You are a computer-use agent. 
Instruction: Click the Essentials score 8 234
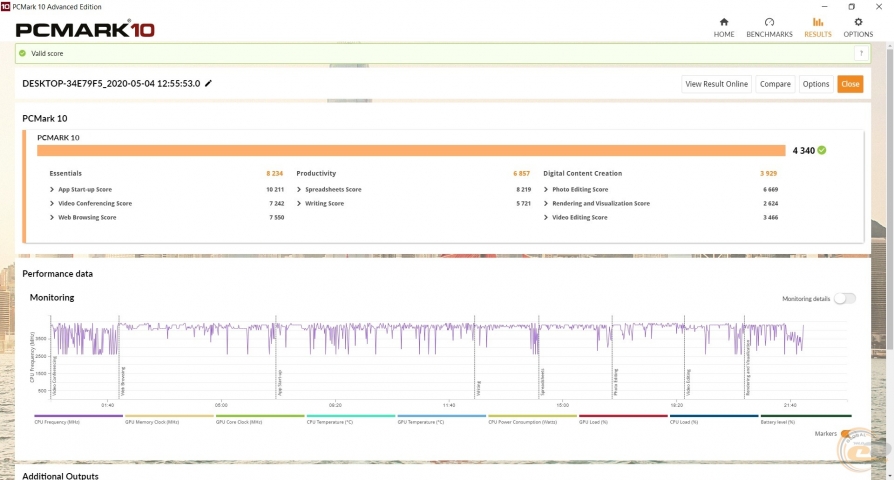[274, 173]
